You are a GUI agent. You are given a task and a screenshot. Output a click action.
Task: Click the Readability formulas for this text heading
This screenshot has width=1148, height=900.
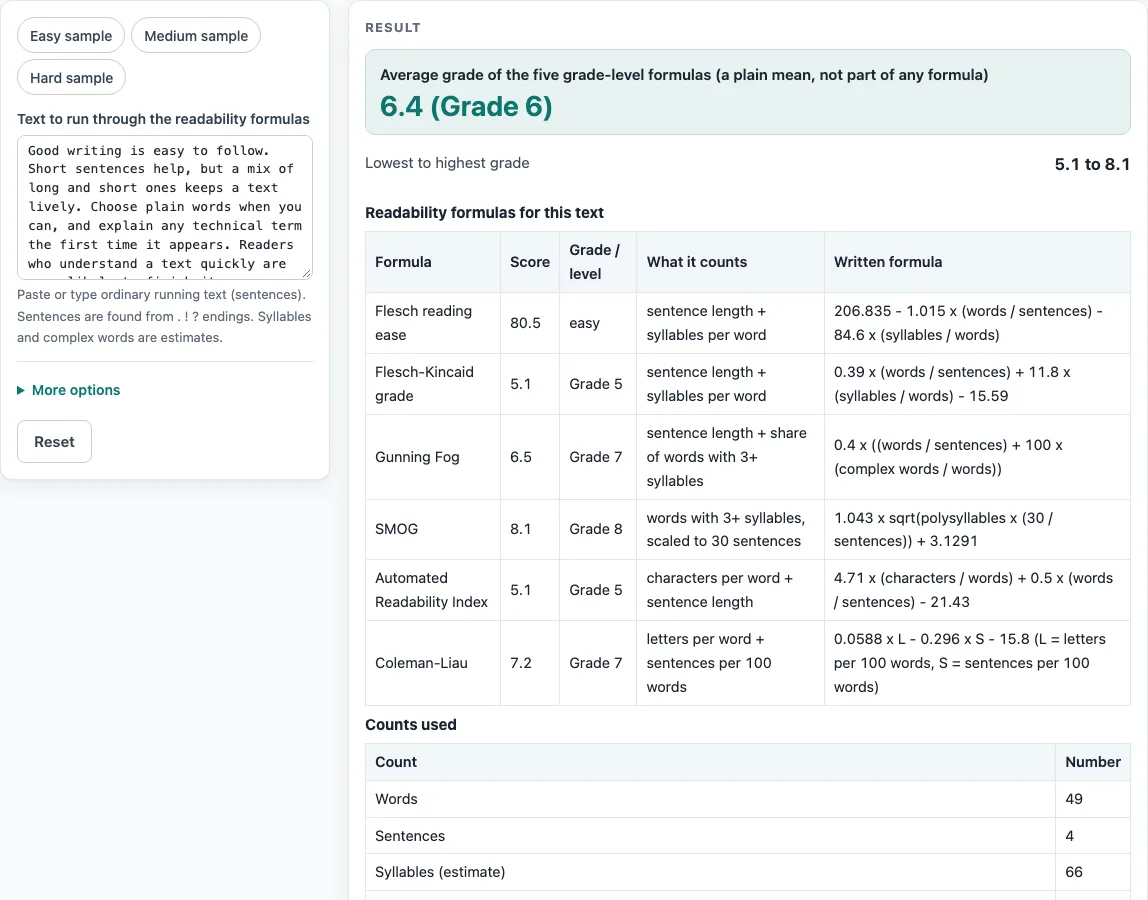tap(484, 213)
